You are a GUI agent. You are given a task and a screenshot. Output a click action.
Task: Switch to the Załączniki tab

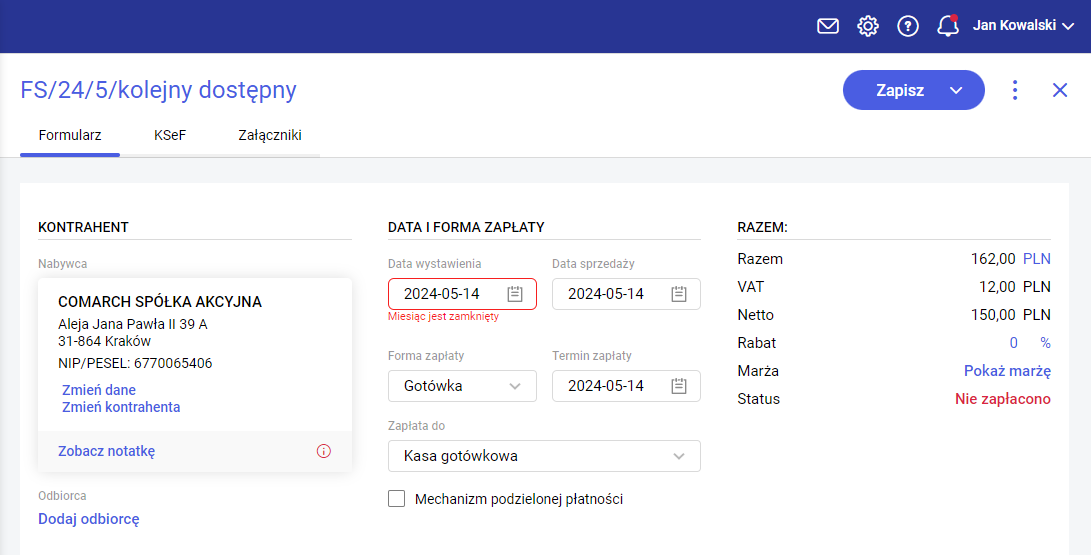[x=269, y=135]
